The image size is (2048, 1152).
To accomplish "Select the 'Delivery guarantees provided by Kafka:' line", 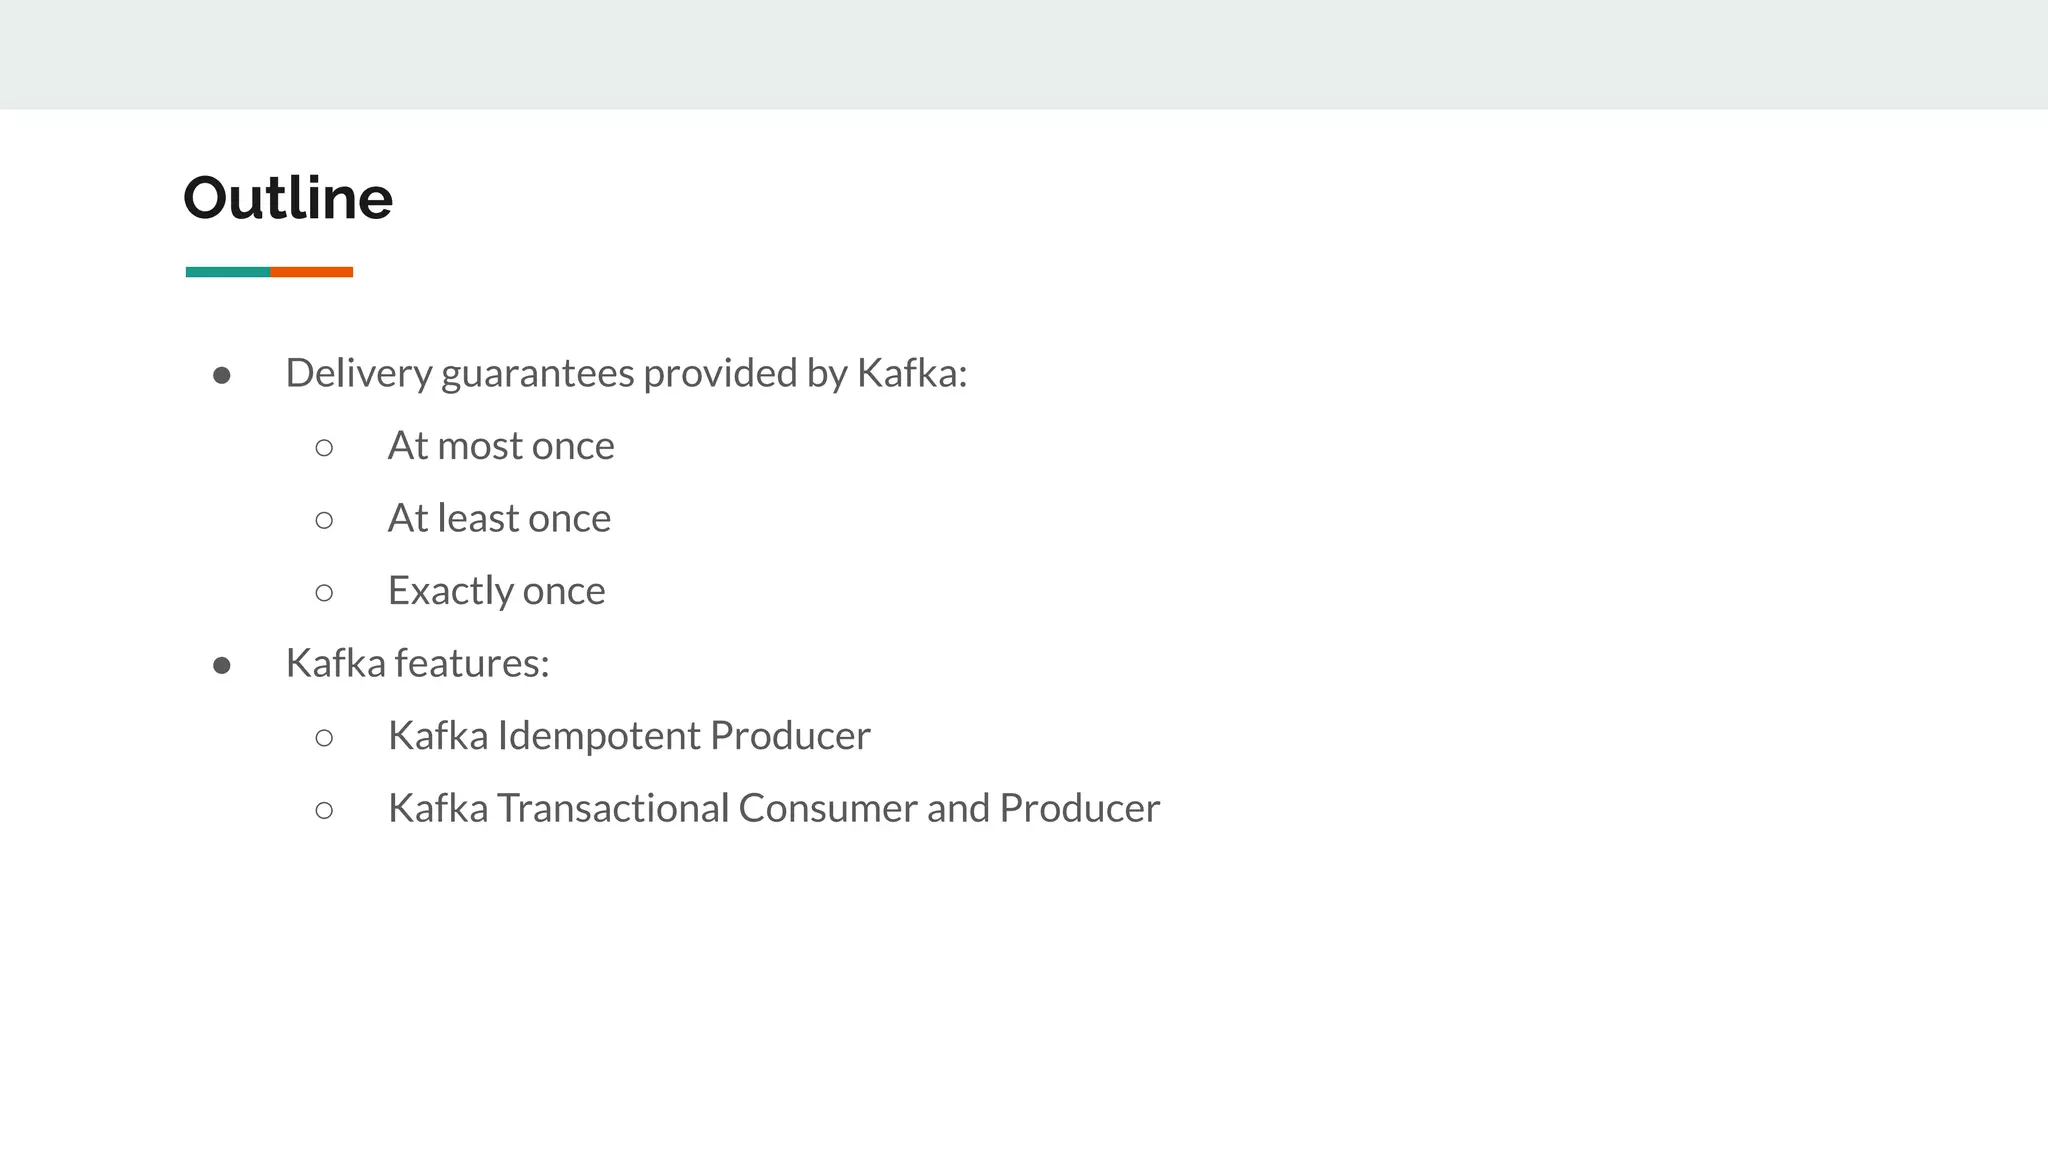I will (x=626, y=373).
